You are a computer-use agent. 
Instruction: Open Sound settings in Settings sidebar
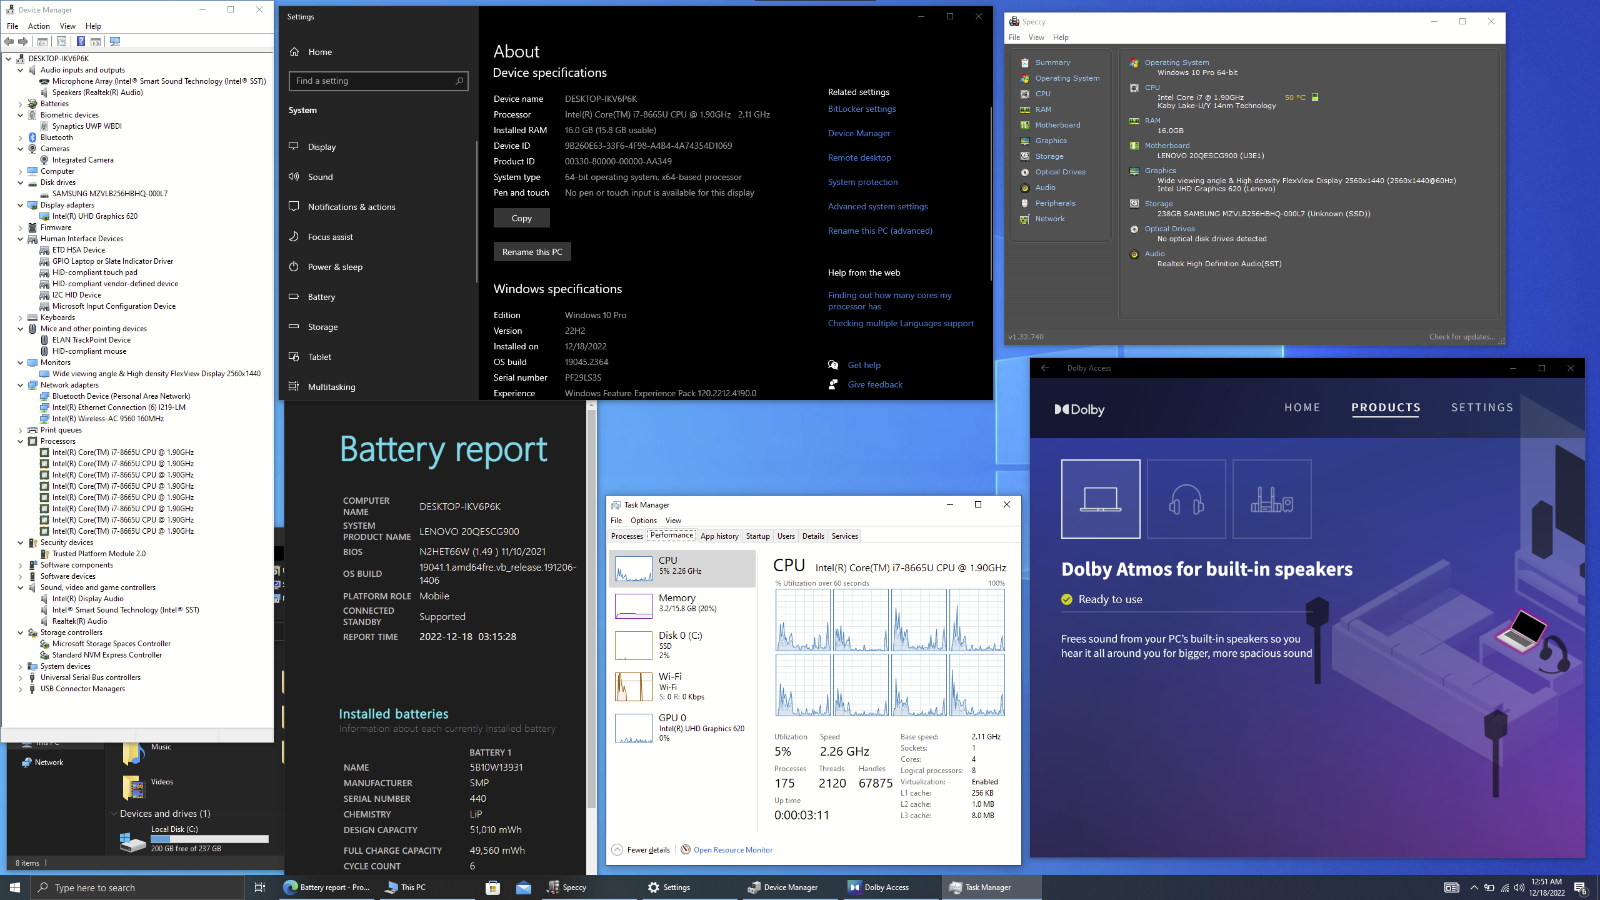(x=320, y=177)
